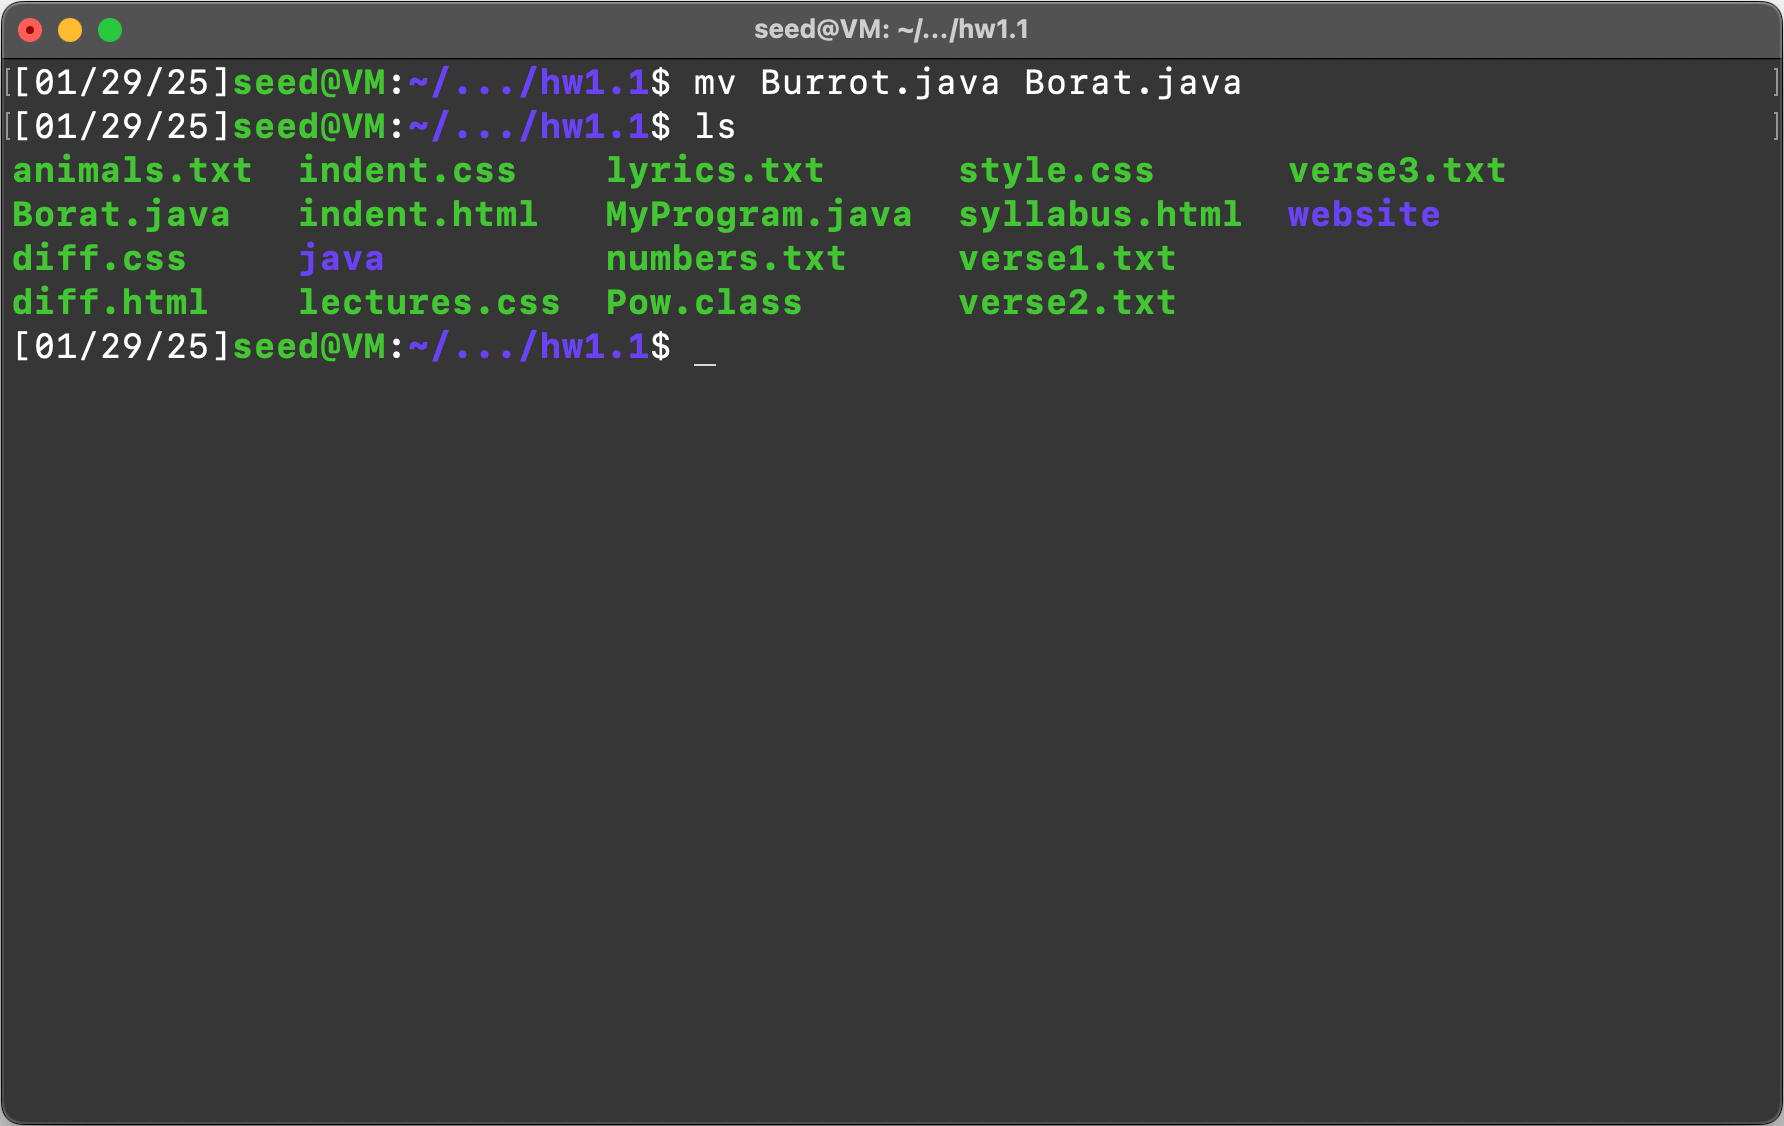Click the ls command text
This screenshot has height=1126, width=1784.
[715, 127]
